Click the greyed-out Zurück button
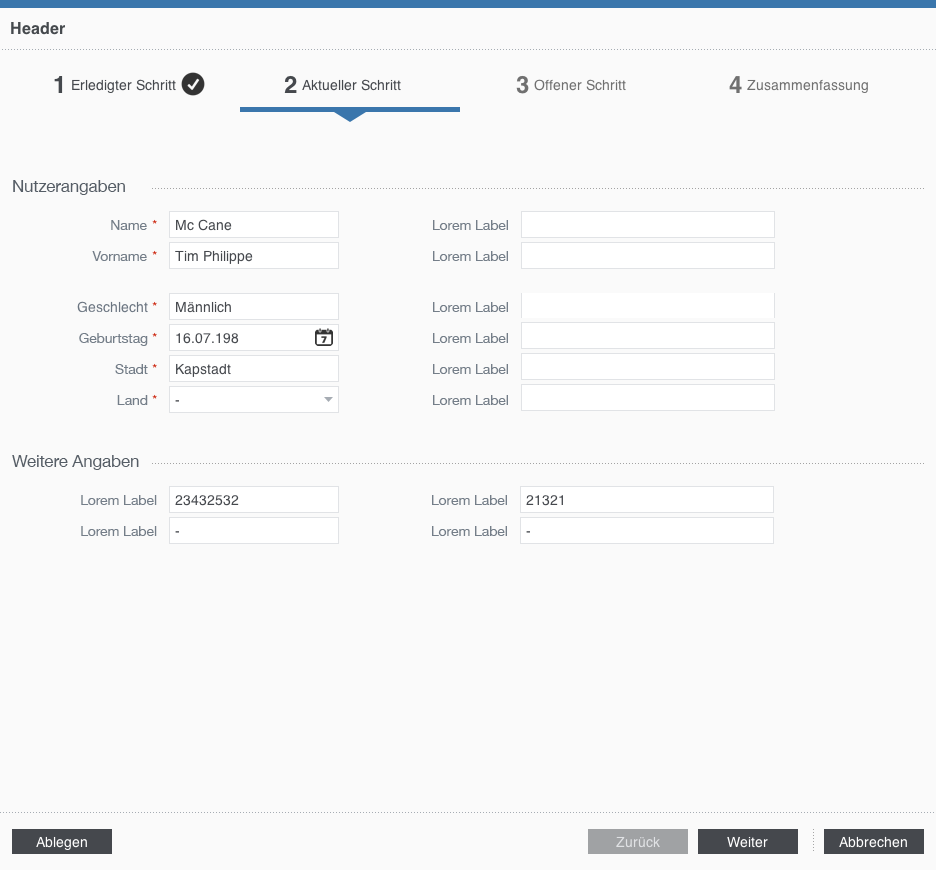The height and width of the screenshot is (870, 936). click(637, 842)
